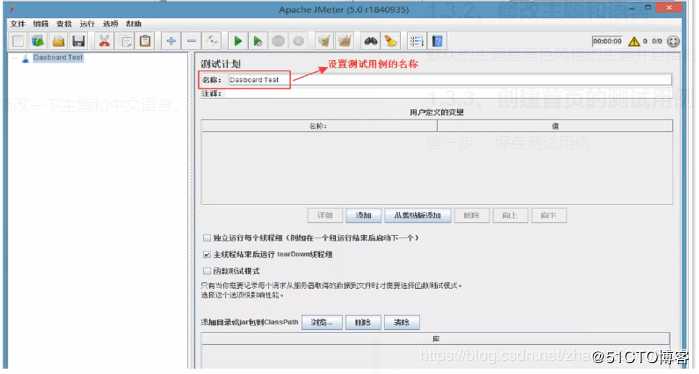Show log viewer via yellow warning triangle
699x374 pixels.
633,41
